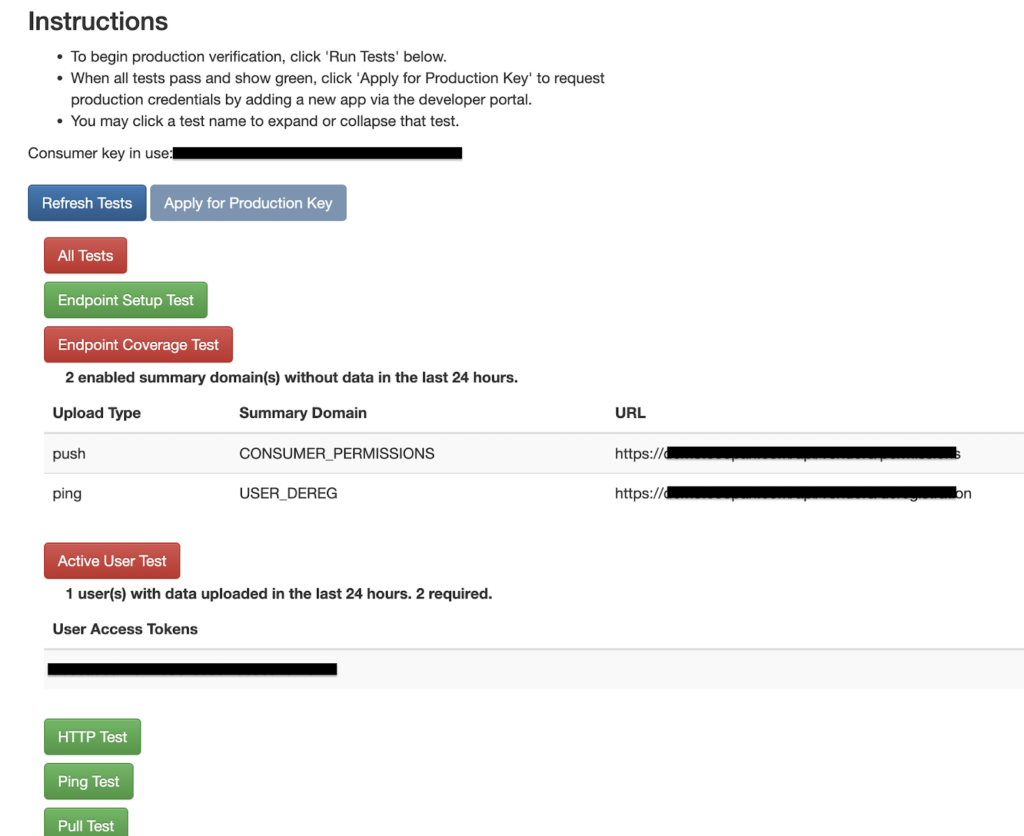This screenshot has height=836, width=1024.
Task: Select the ping upload type row
Action: 534,493
